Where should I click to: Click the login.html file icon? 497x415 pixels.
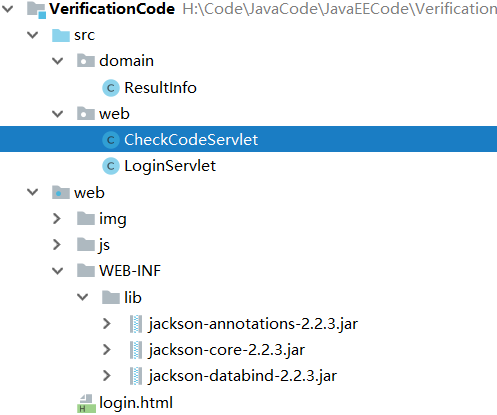(x=86, y=403)
